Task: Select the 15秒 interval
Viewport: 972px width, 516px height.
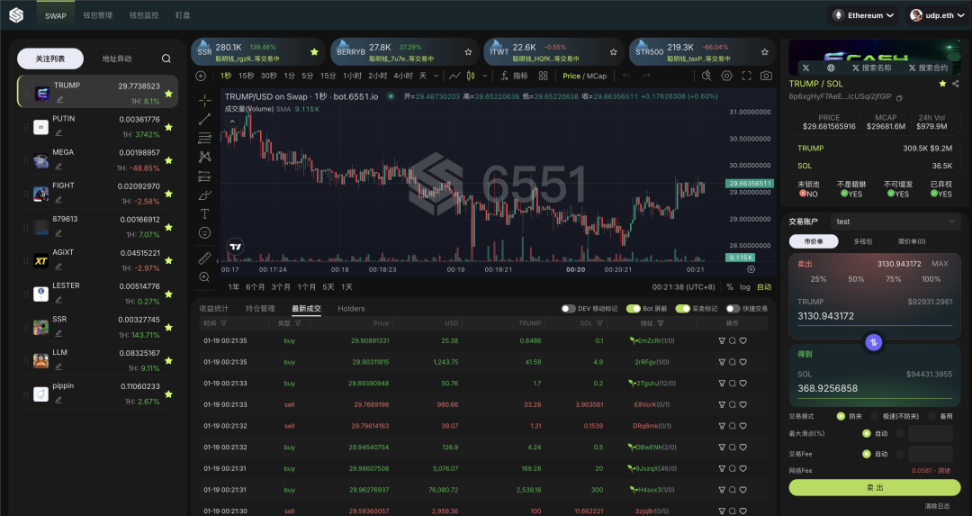Action: point(246,76)
